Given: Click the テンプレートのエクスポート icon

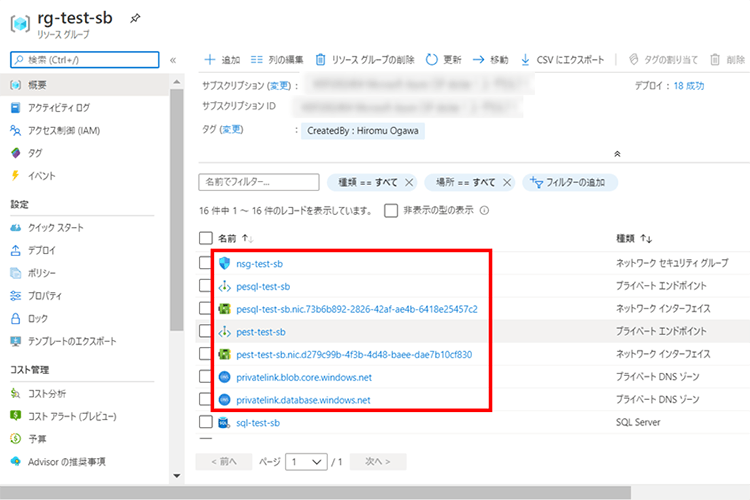Looking at the screenshot, I should tap(16, 341).
